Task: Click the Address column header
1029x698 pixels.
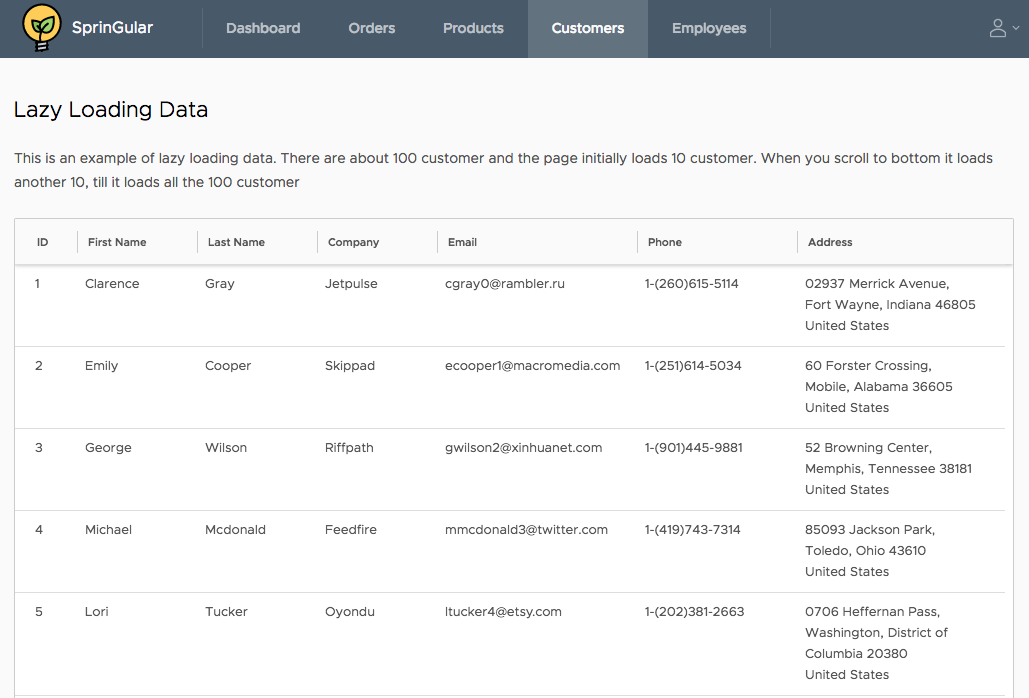Action: [830, 242]
